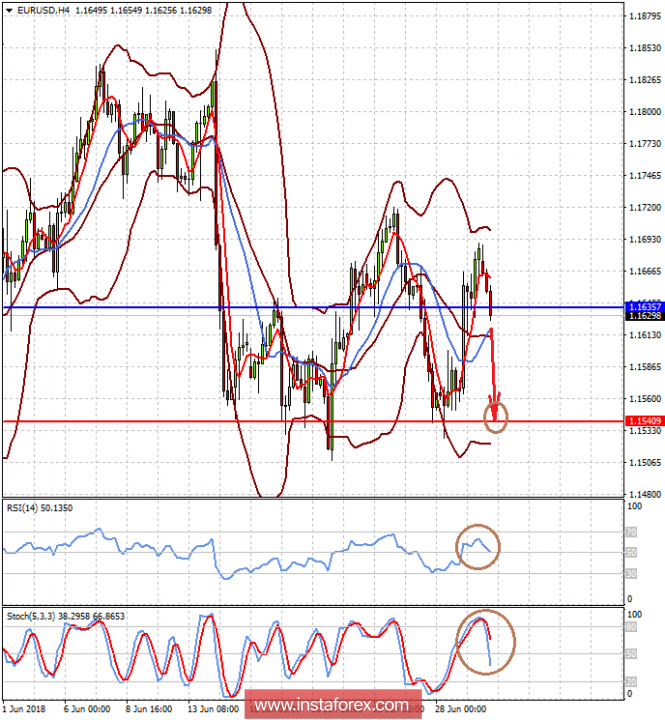Screen dimensions: 665x720
Task: Click the brown circle at price target
Action: [x=495, y=416]
